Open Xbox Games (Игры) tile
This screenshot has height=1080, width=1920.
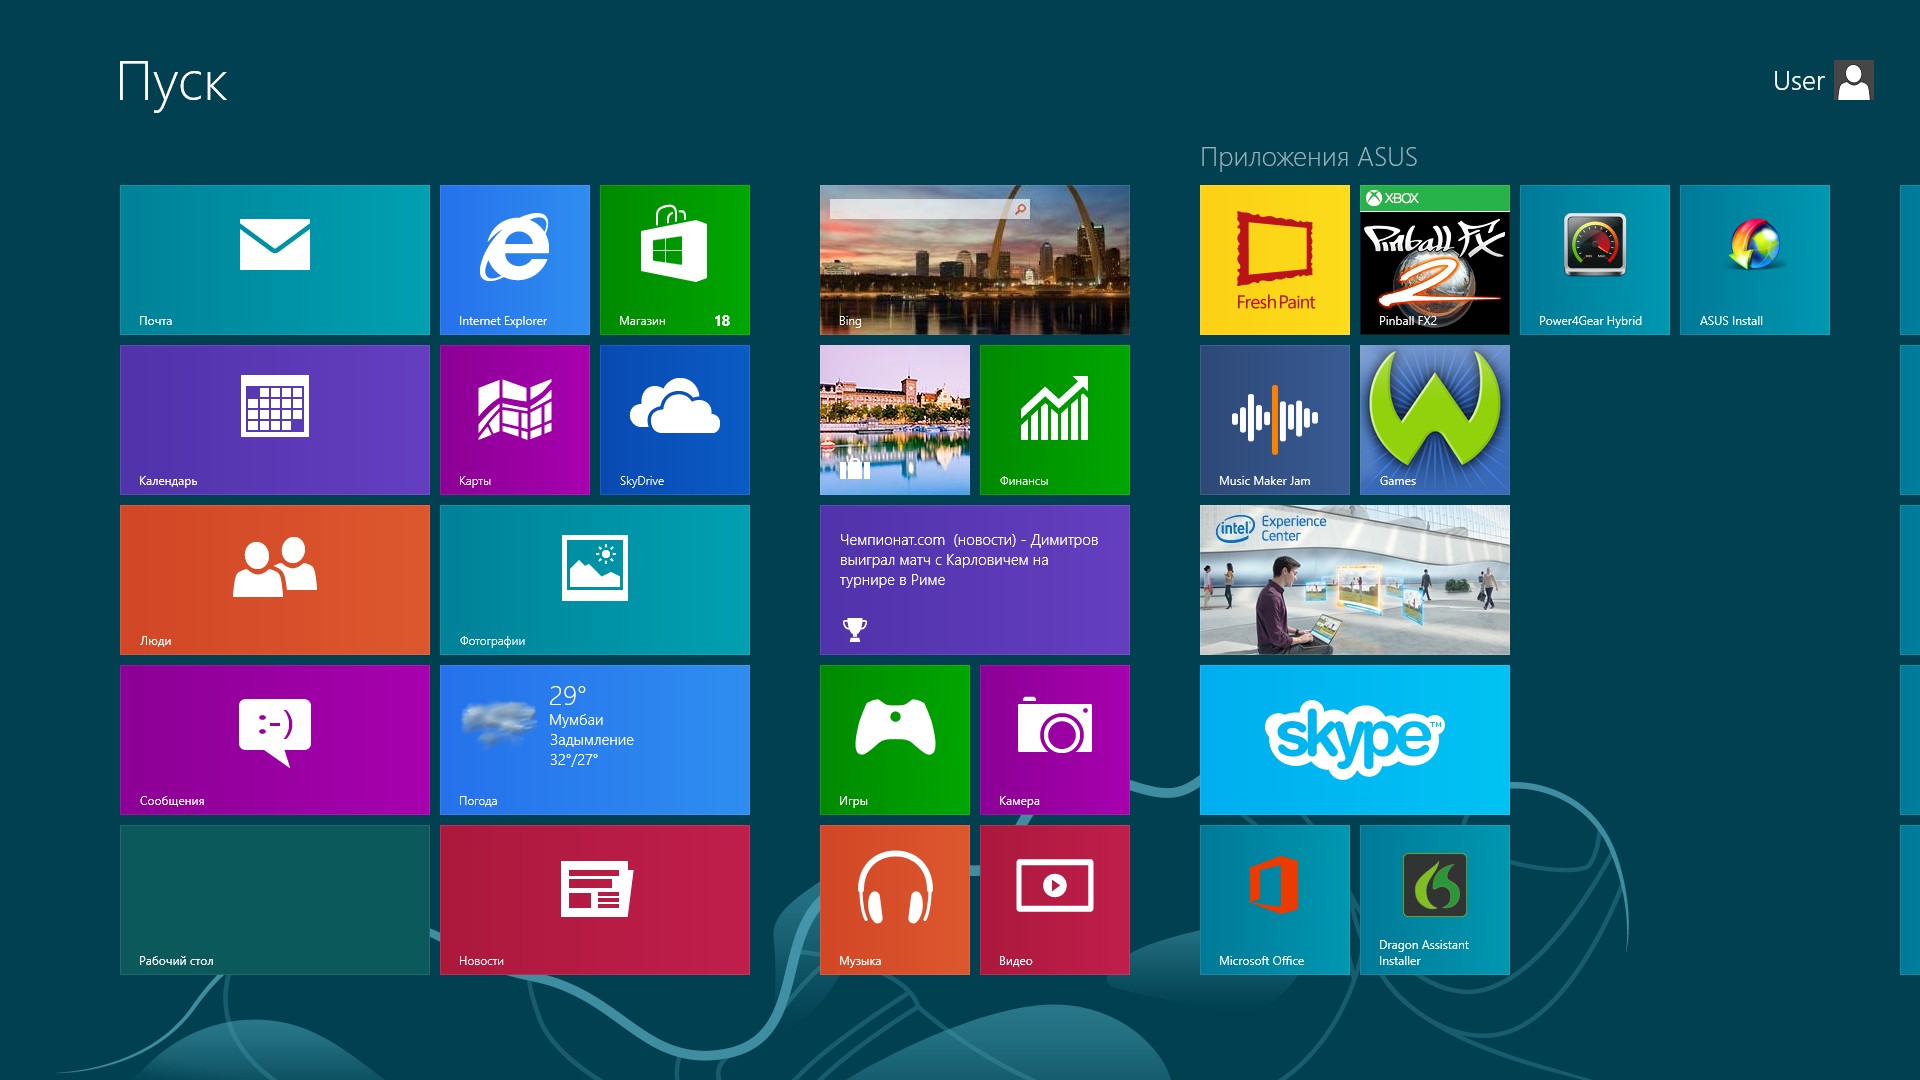894,739
